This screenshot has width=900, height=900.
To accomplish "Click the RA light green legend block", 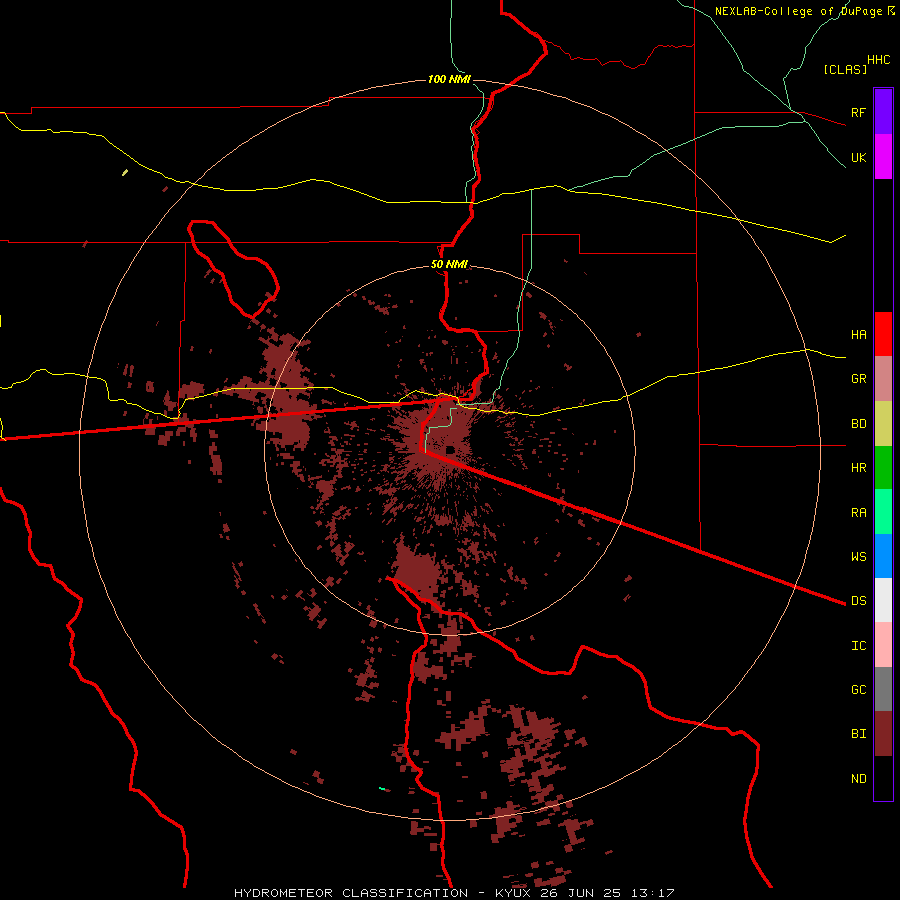I will [x=883, y=512].
